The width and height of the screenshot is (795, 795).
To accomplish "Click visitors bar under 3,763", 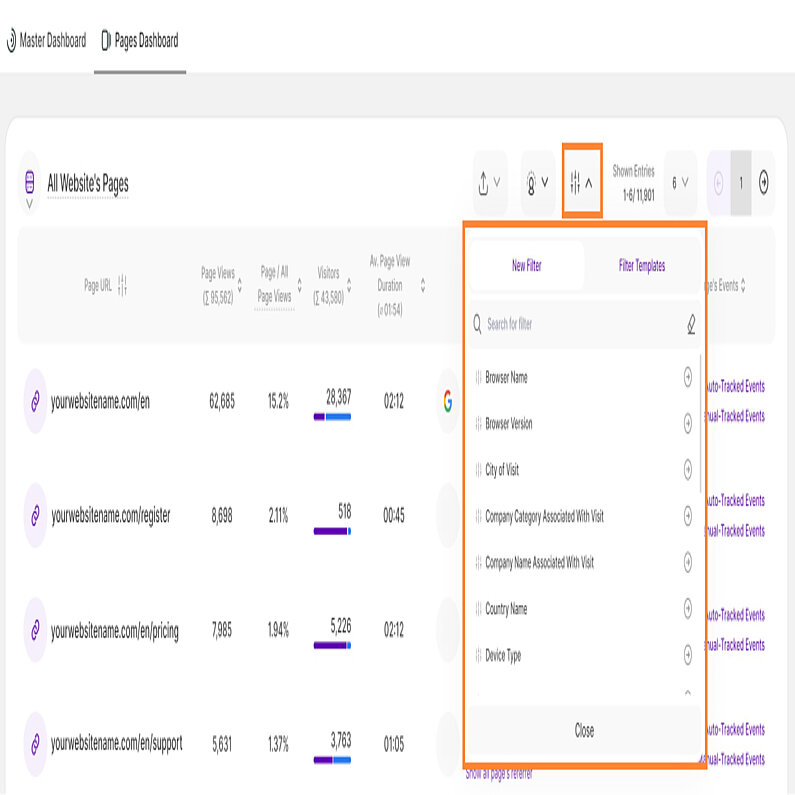I will pos(333,760).
